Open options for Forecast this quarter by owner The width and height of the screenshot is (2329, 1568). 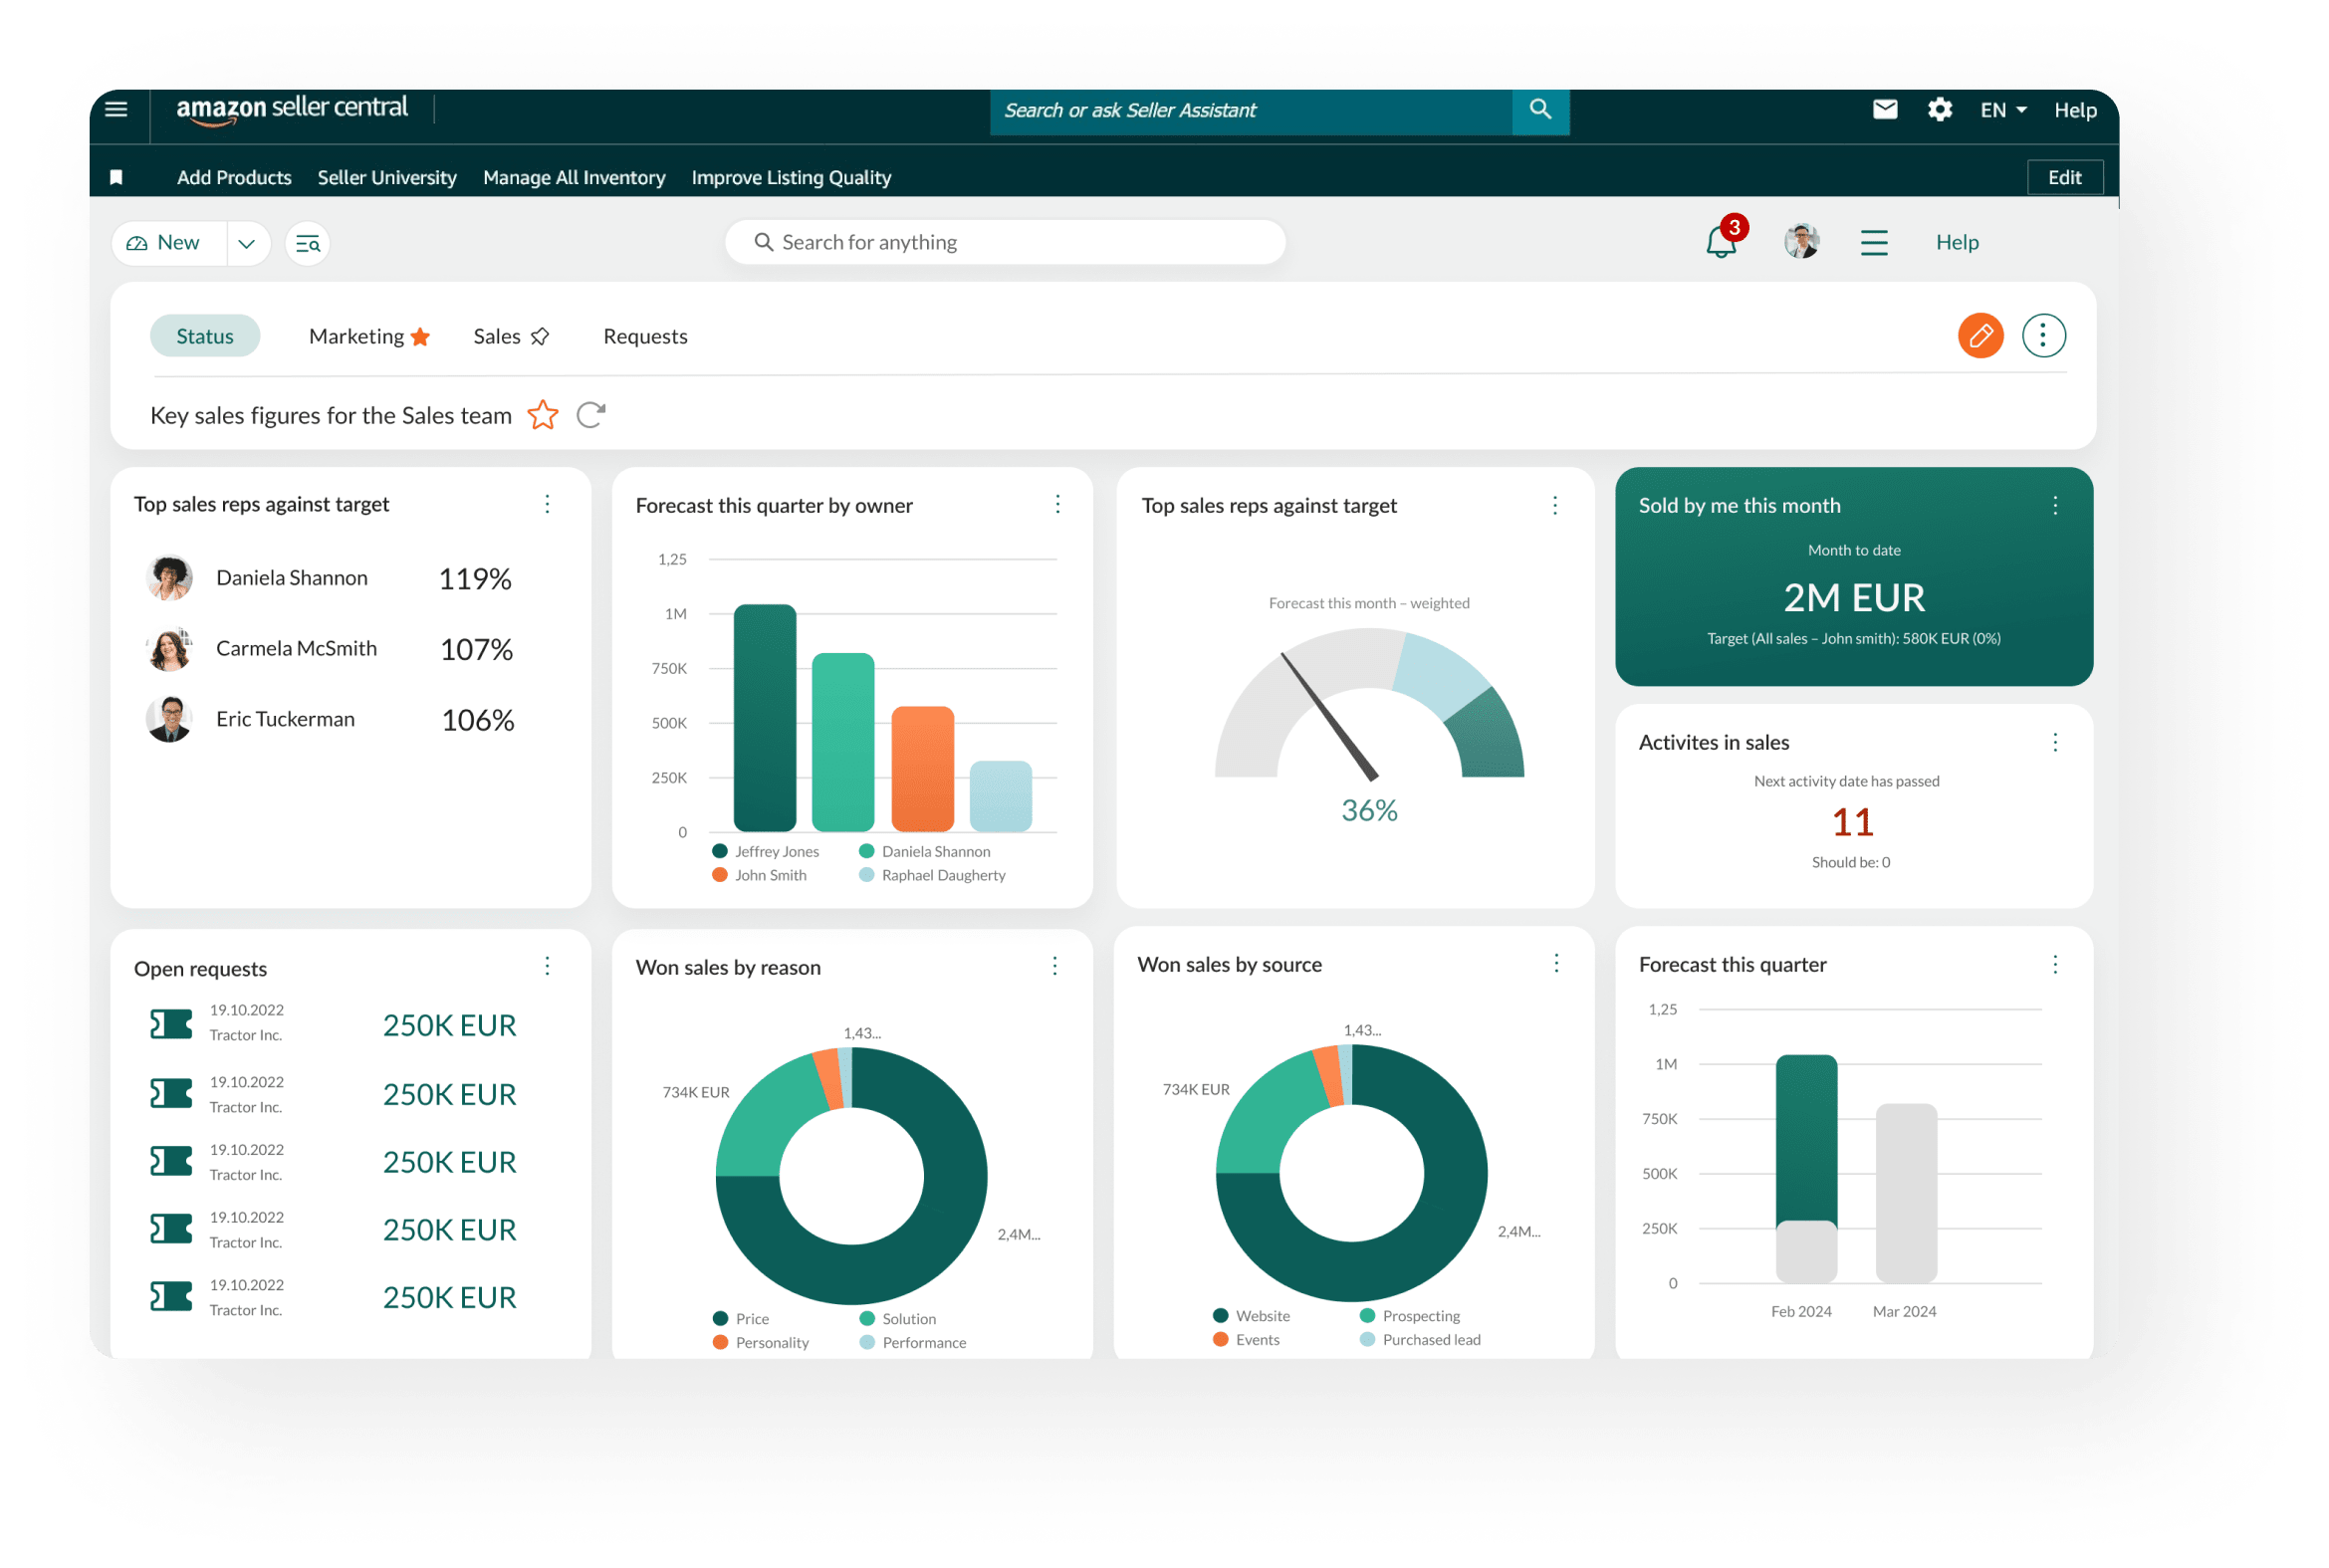1058,504
